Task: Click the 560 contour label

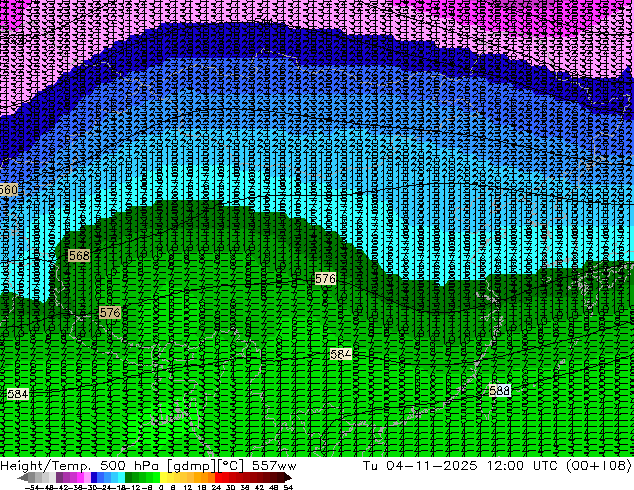Action: 8,190
